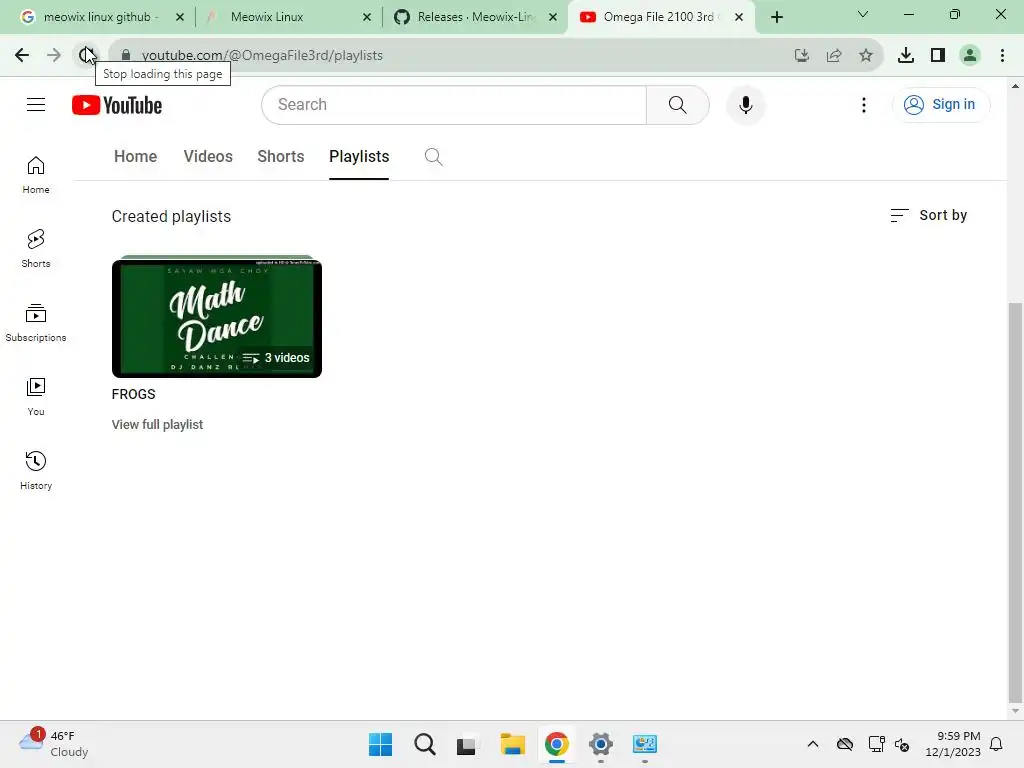Open a new browser tab
Viewport: 1024px width, 768px height.
(x=776, y=17)
